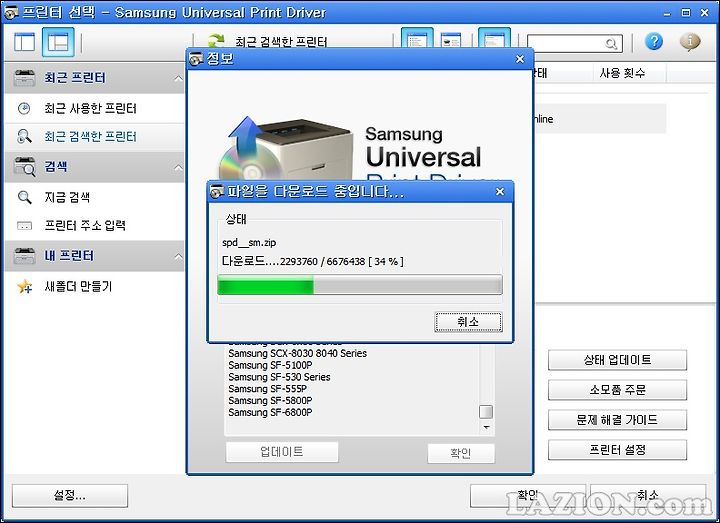Select Samsung SCX-8030 8040 Series entry
Image resolution: width=720 pixels, height=523 pixels.
[x=298, y=354]
